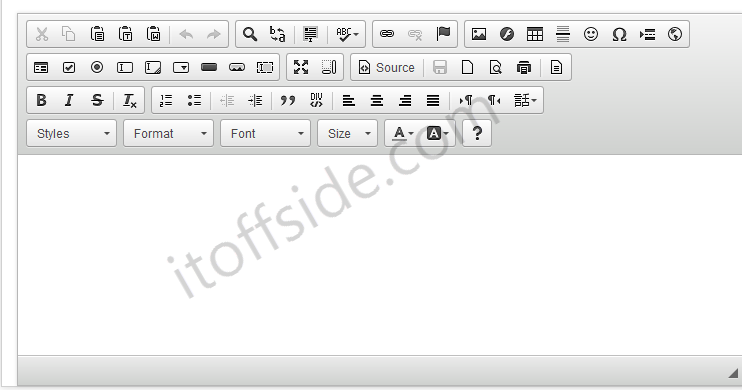Toggle Bold formatting
The width and height of the screenshot is (742, 390).
(x=41, y=100)
